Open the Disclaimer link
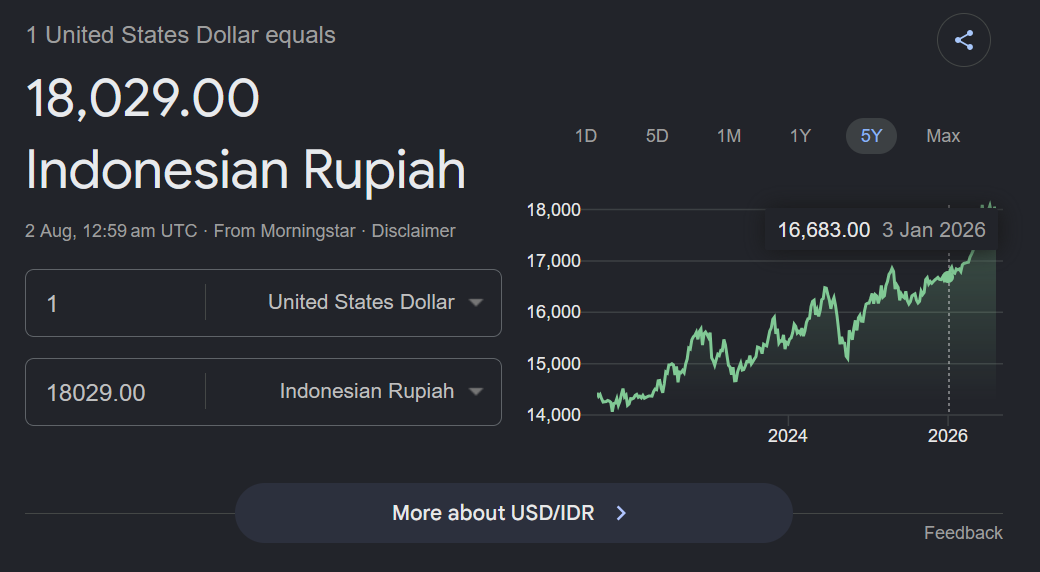Screen dimensions: 1040x572 point(413,231)
